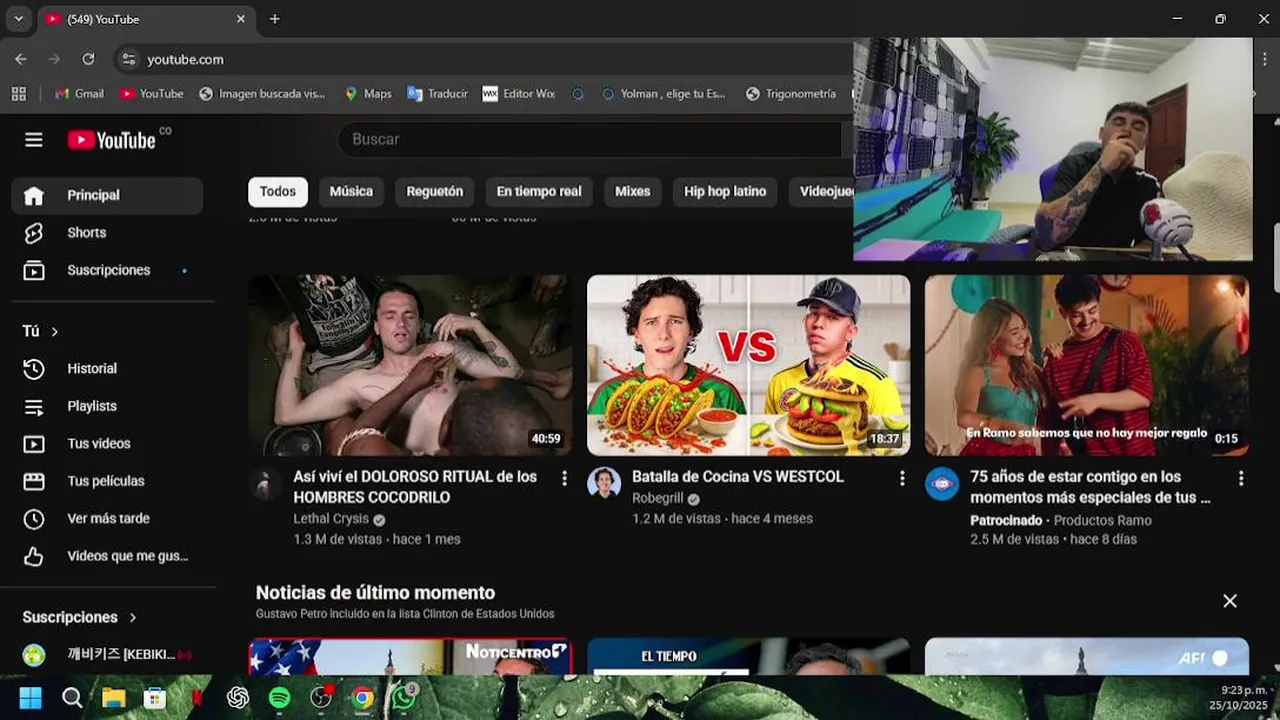Close the YouTube browser tab
Viewport: 1280px width, 720px height.
tap(241, 19)
